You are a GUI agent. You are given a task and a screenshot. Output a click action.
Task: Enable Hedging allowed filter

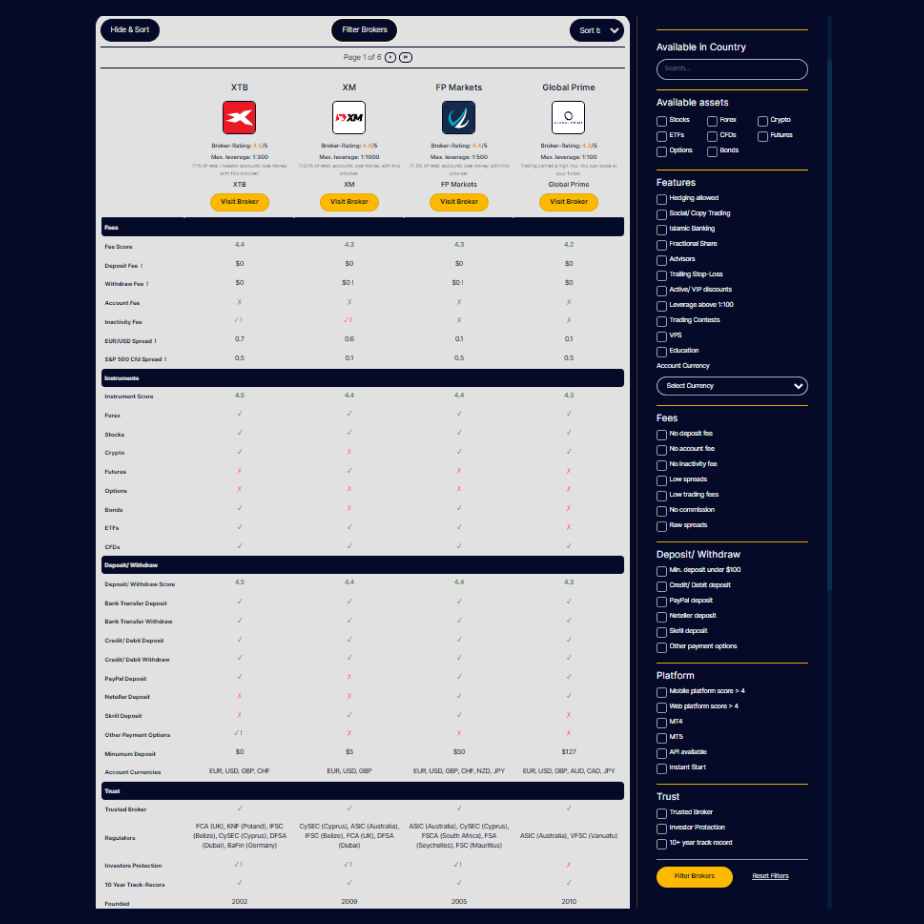pyautogui.click(x=662, y=199)
